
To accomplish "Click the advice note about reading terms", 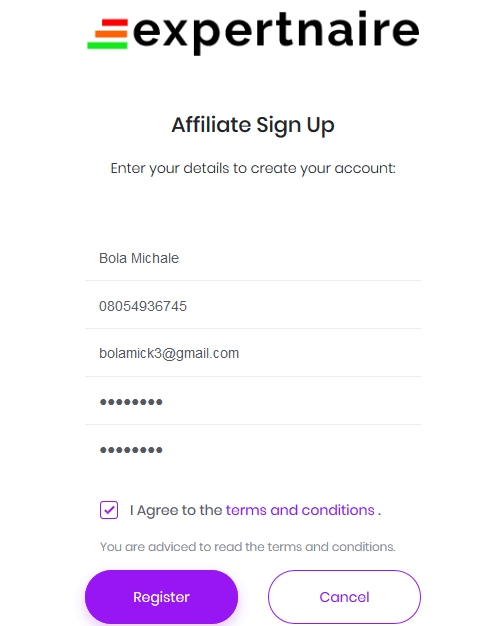I will (x=248, y=547).
